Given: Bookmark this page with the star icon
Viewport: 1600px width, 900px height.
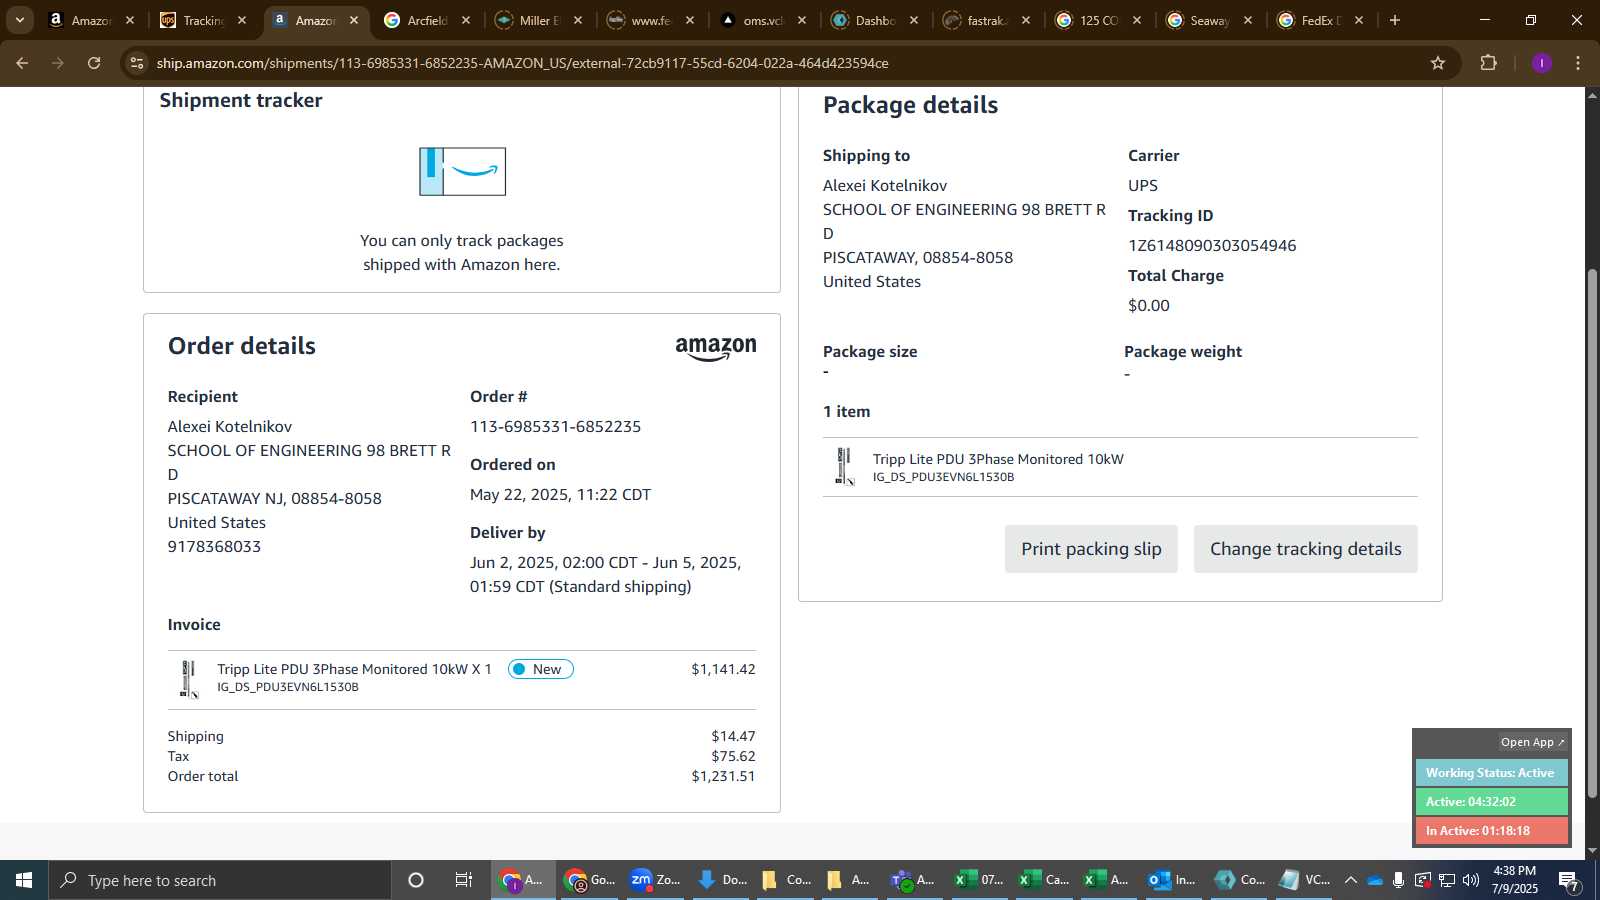Looking at the screenshot, I should click(x=1438, y=63).
